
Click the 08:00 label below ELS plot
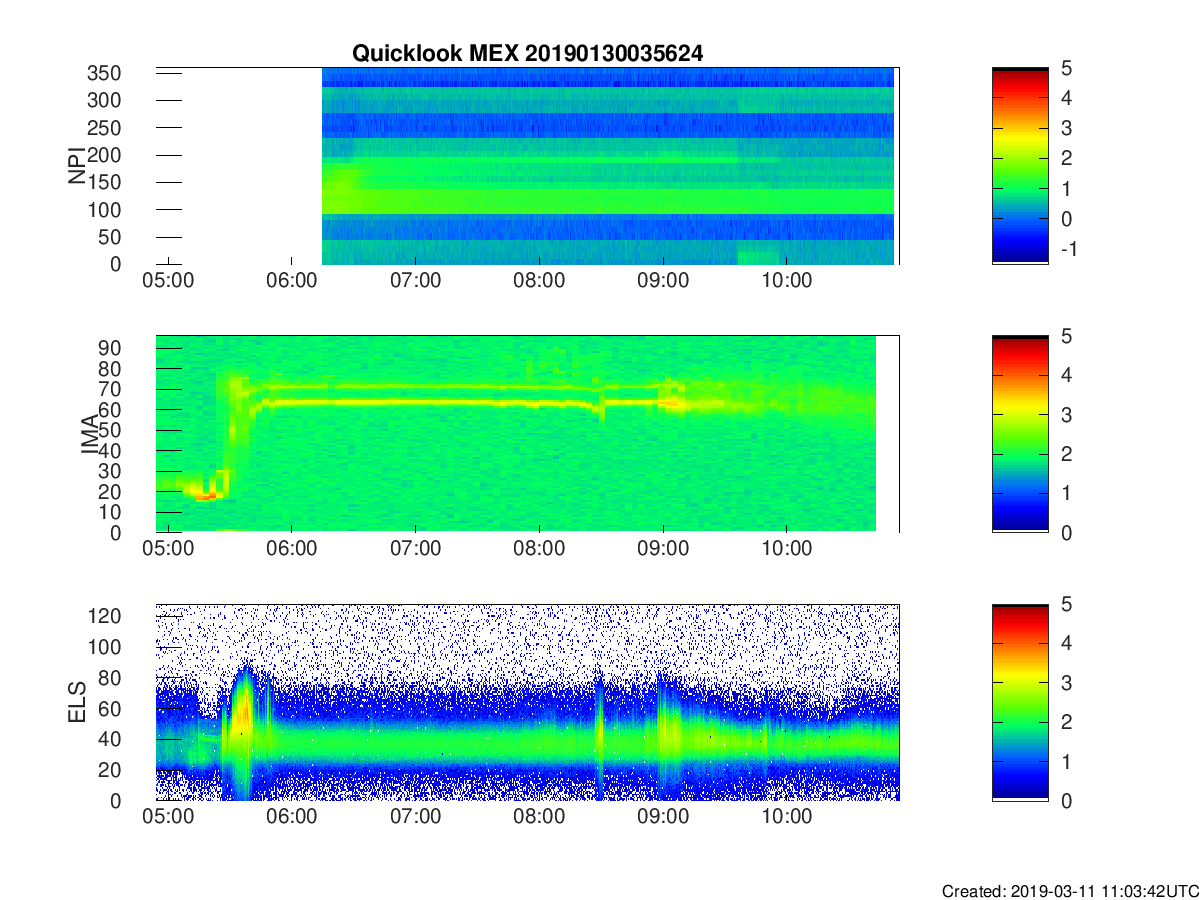click(540, 818)
